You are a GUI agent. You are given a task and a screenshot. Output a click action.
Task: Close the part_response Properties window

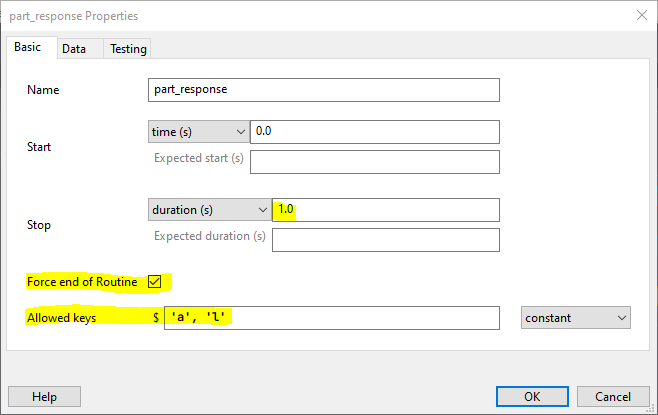(640, 16)
